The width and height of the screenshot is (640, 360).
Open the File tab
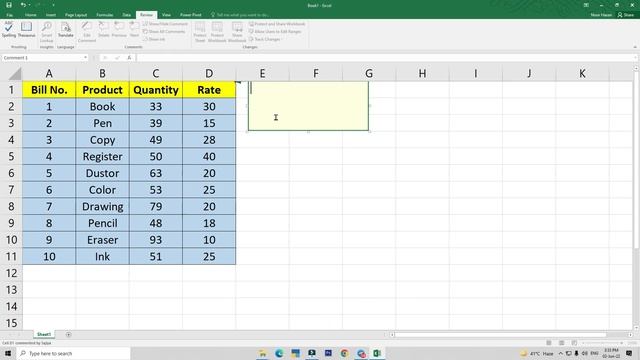click(x=9, y=15)
